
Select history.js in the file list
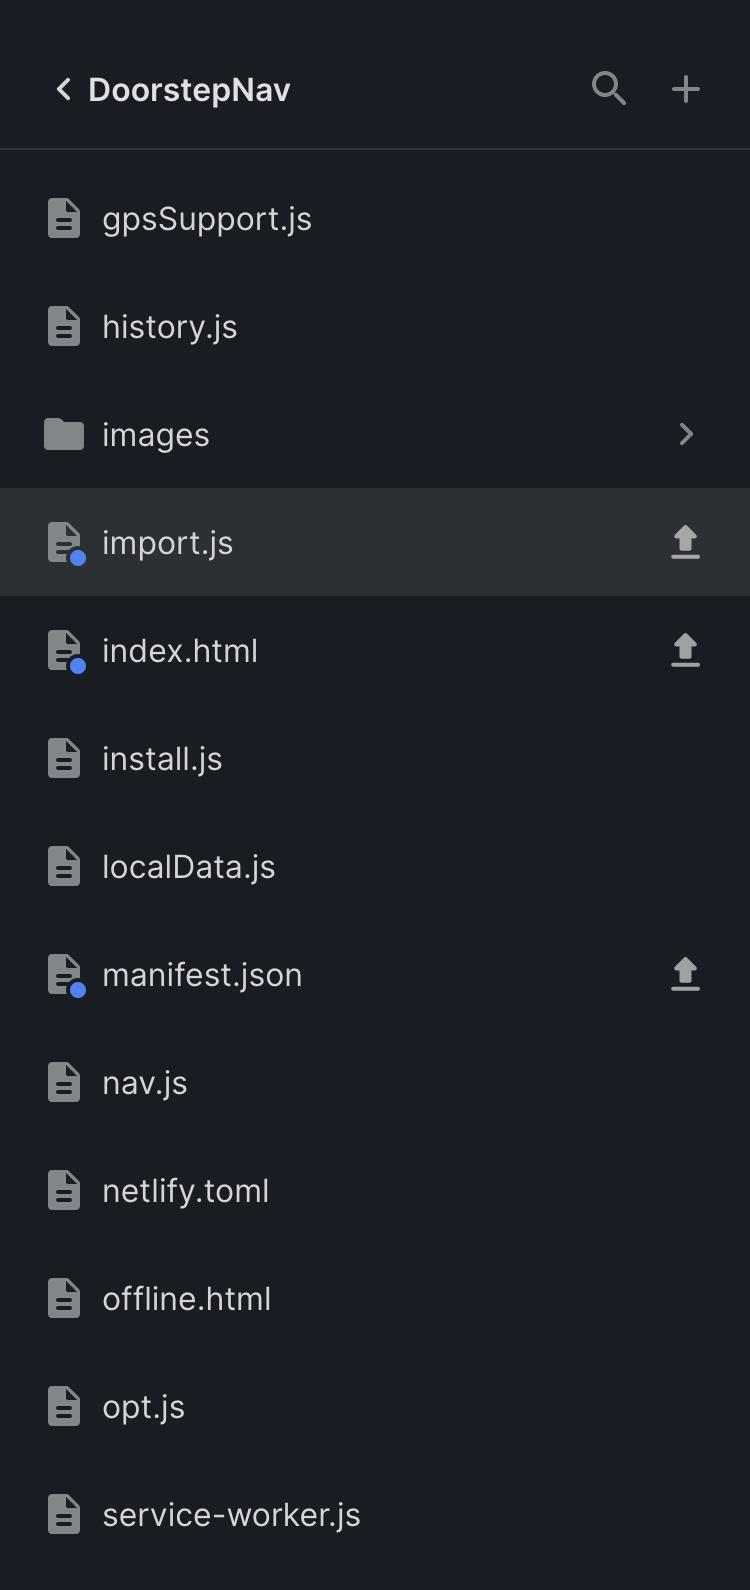[x=170, y=327]
